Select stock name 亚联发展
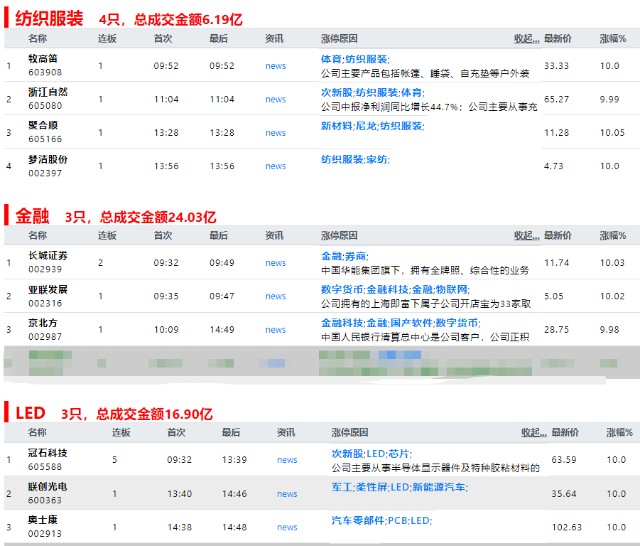This screenshot has width=640, height=546. point(48,290)
